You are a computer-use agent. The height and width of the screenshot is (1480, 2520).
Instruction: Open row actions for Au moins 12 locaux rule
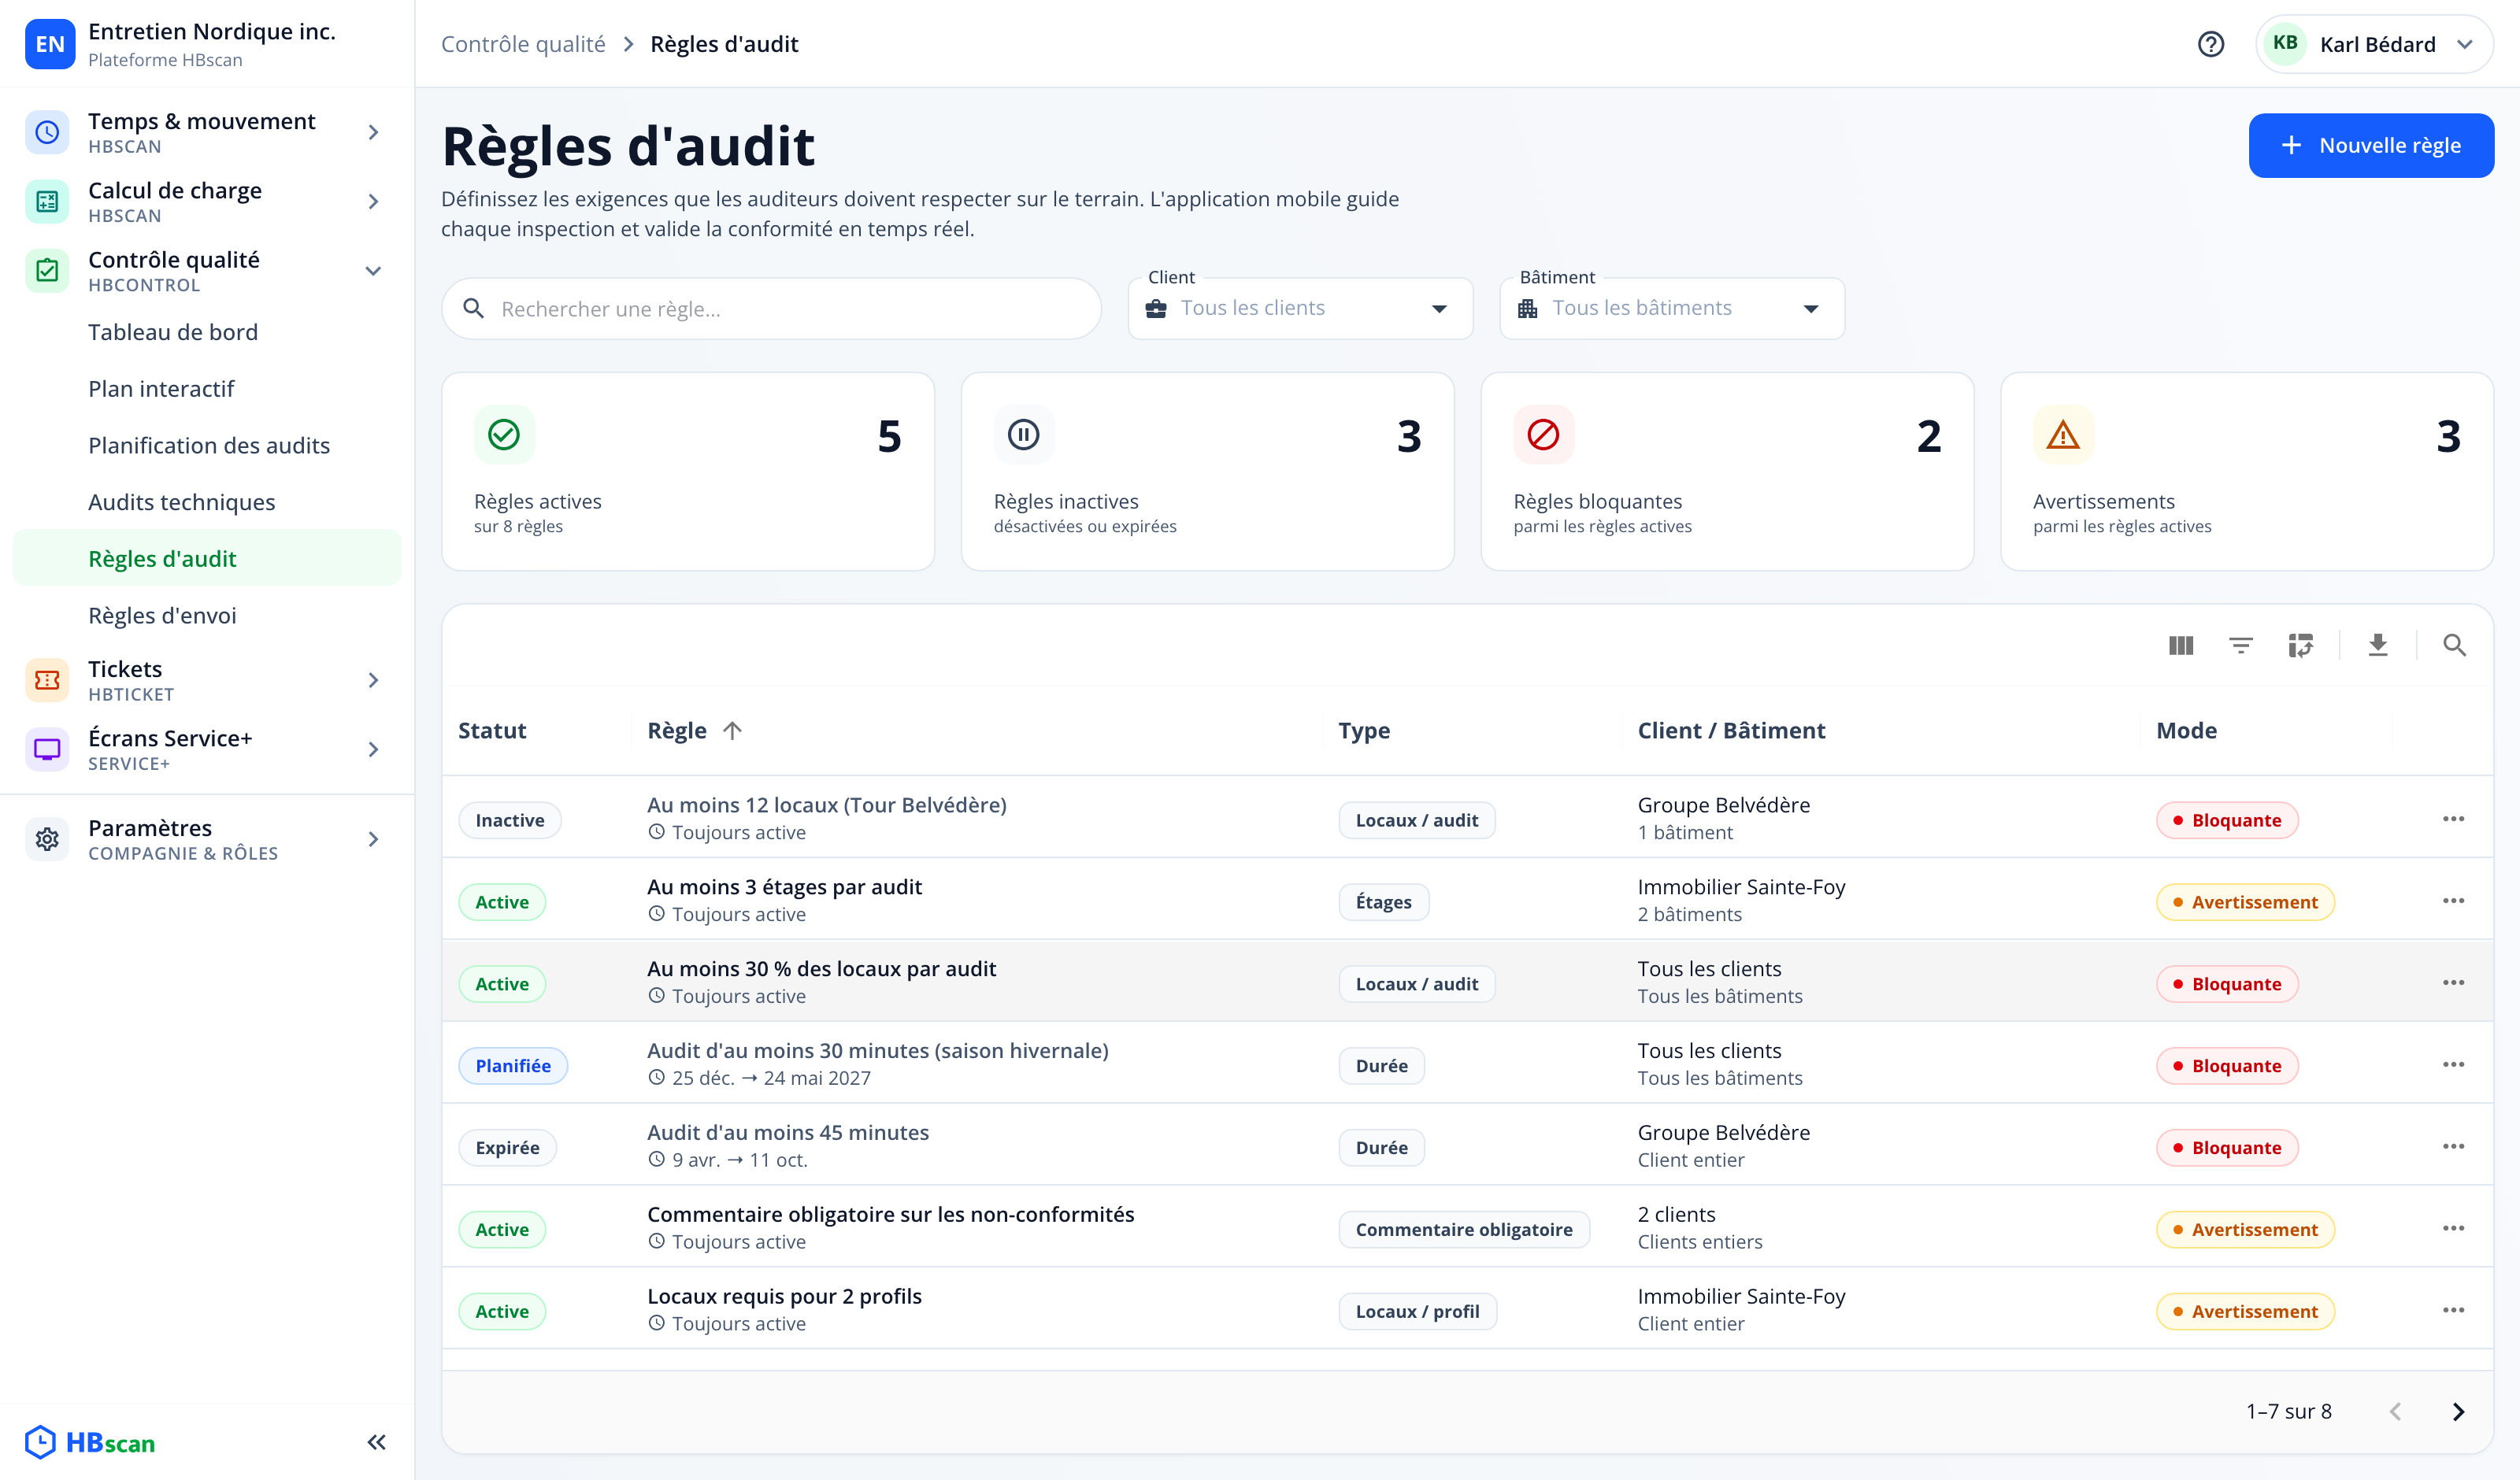point(2453,819)
